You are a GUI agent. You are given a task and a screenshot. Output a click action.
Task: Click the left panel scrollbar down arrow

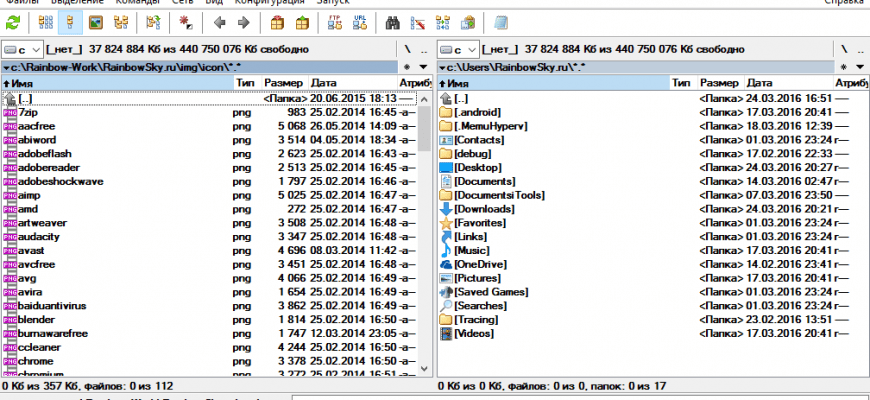424,368
